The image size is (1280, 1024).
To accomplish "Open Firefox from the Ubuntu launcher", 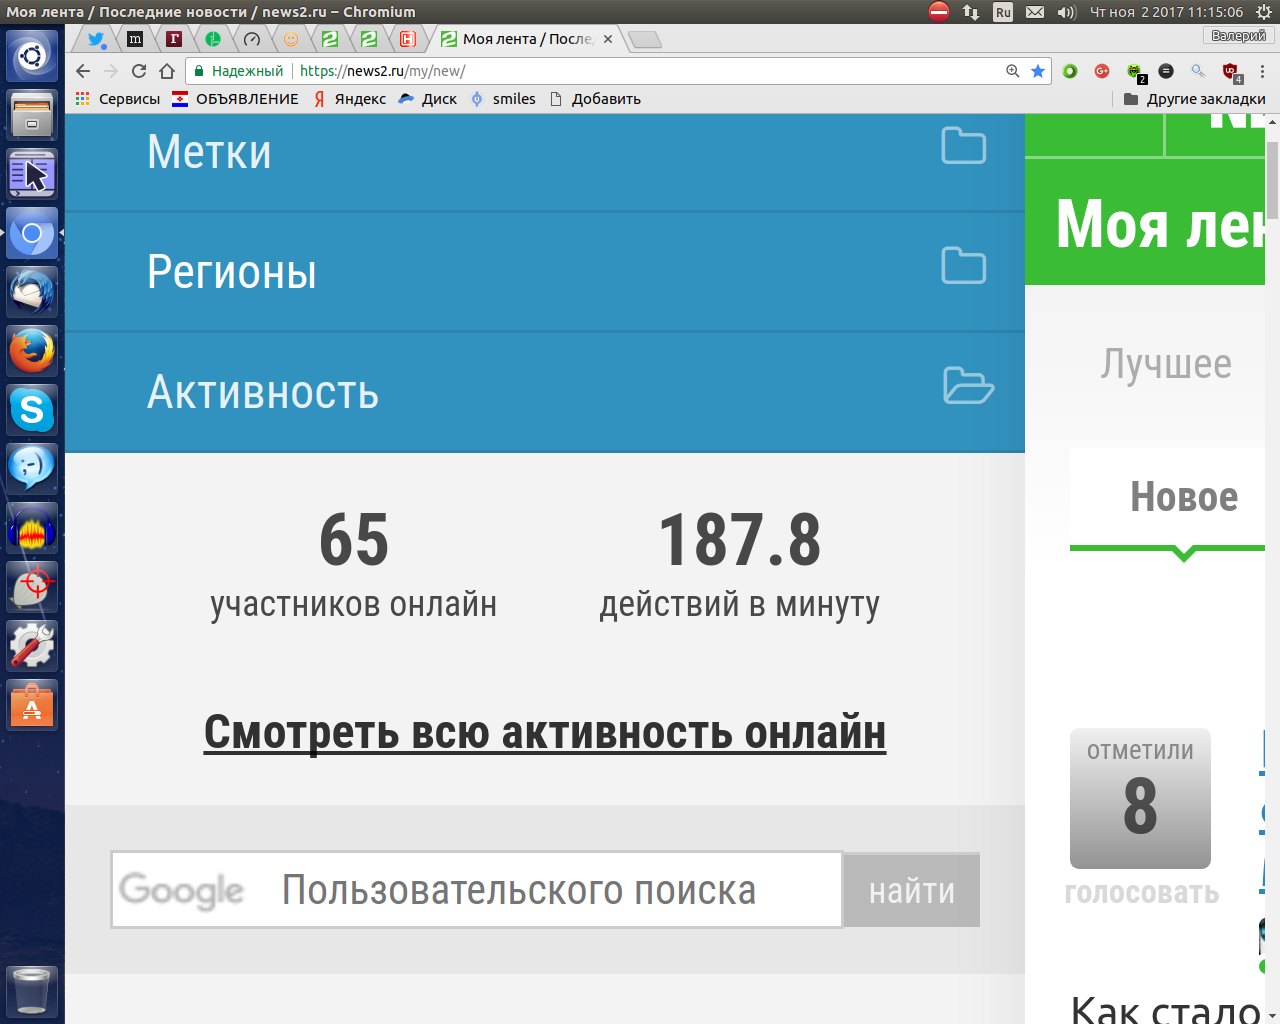I will [32, 351].
